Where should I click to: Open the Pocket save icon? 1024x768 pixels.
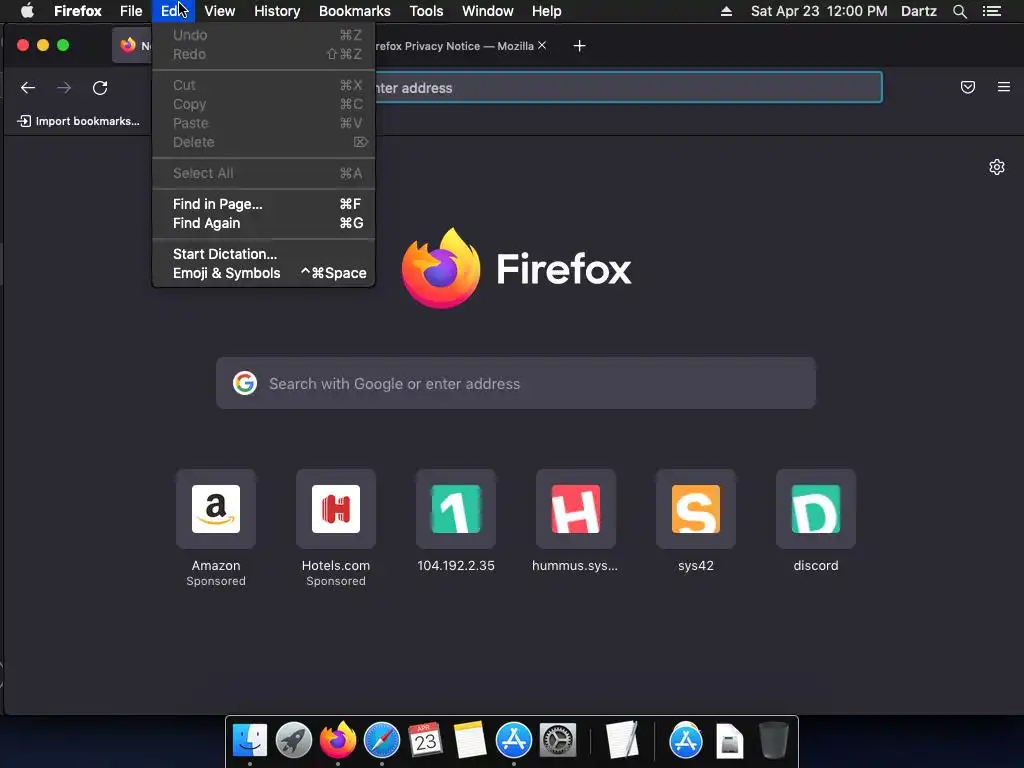coord(968,87)
